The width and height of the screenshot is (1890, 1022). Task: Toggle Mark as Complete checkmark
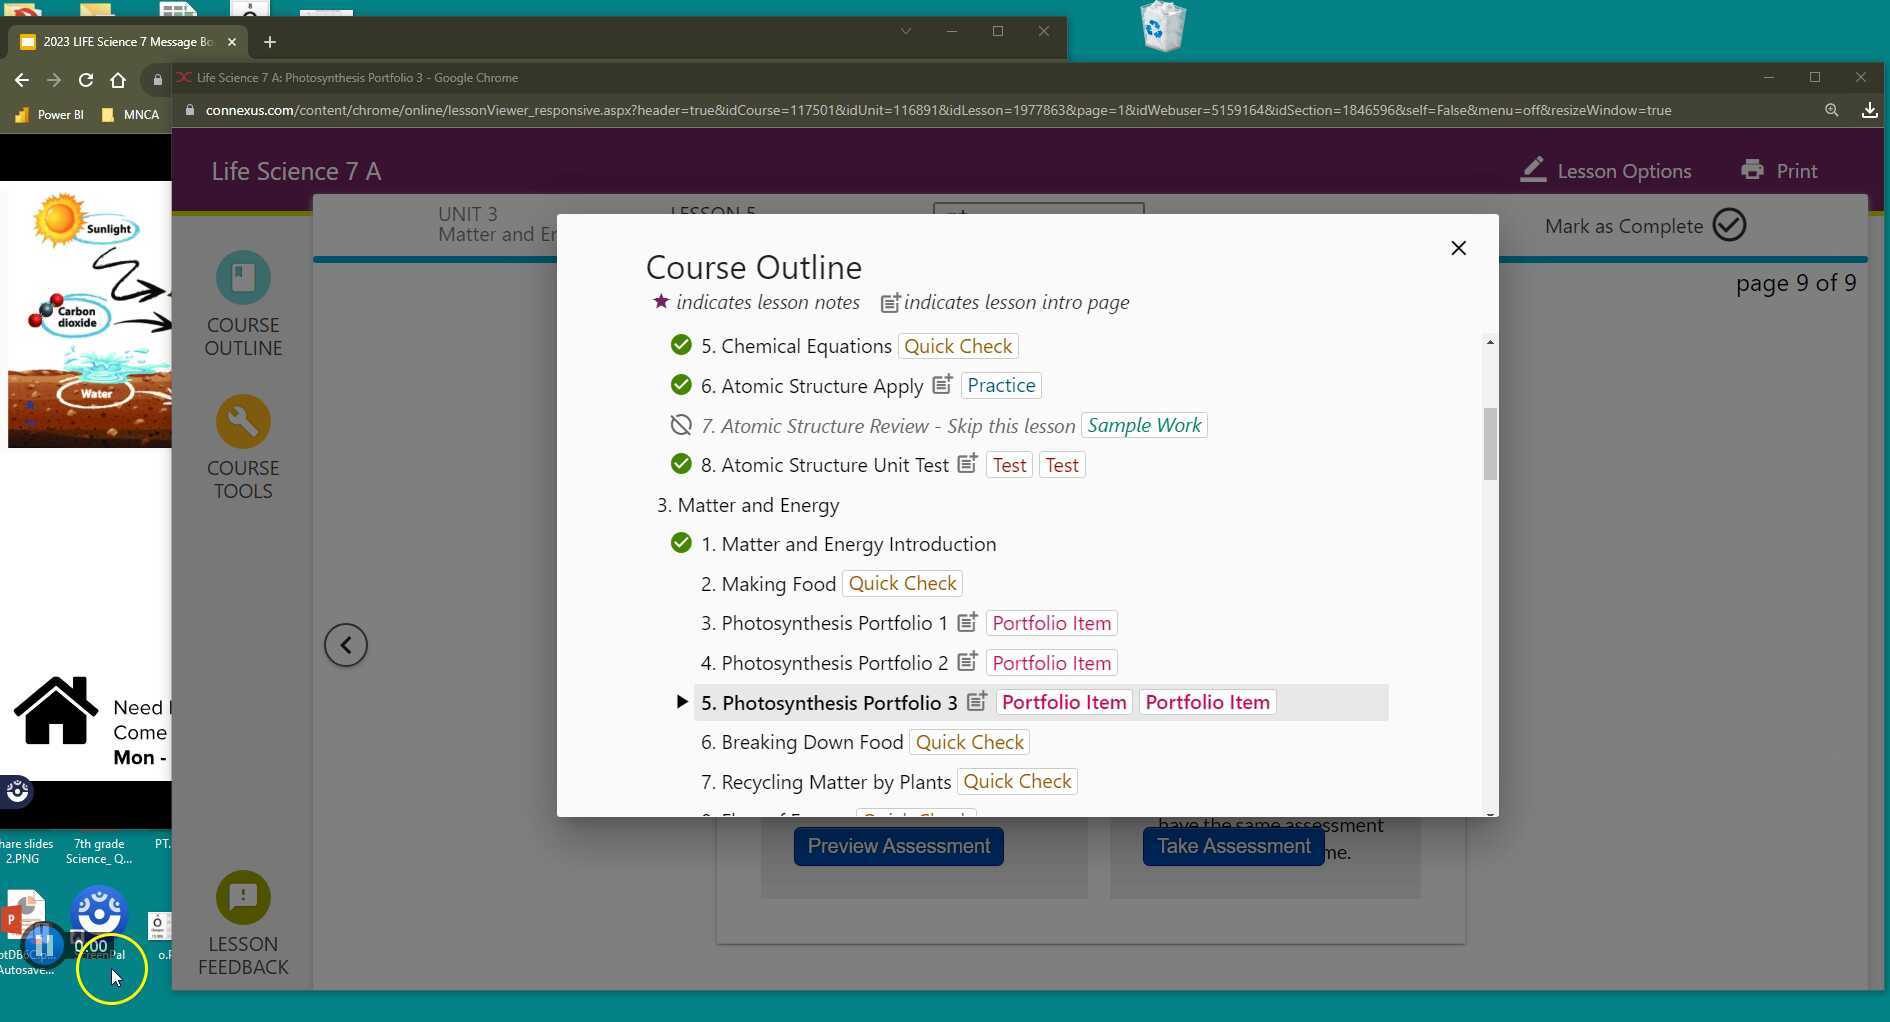pyautogui.click(x=1729, y=226)
